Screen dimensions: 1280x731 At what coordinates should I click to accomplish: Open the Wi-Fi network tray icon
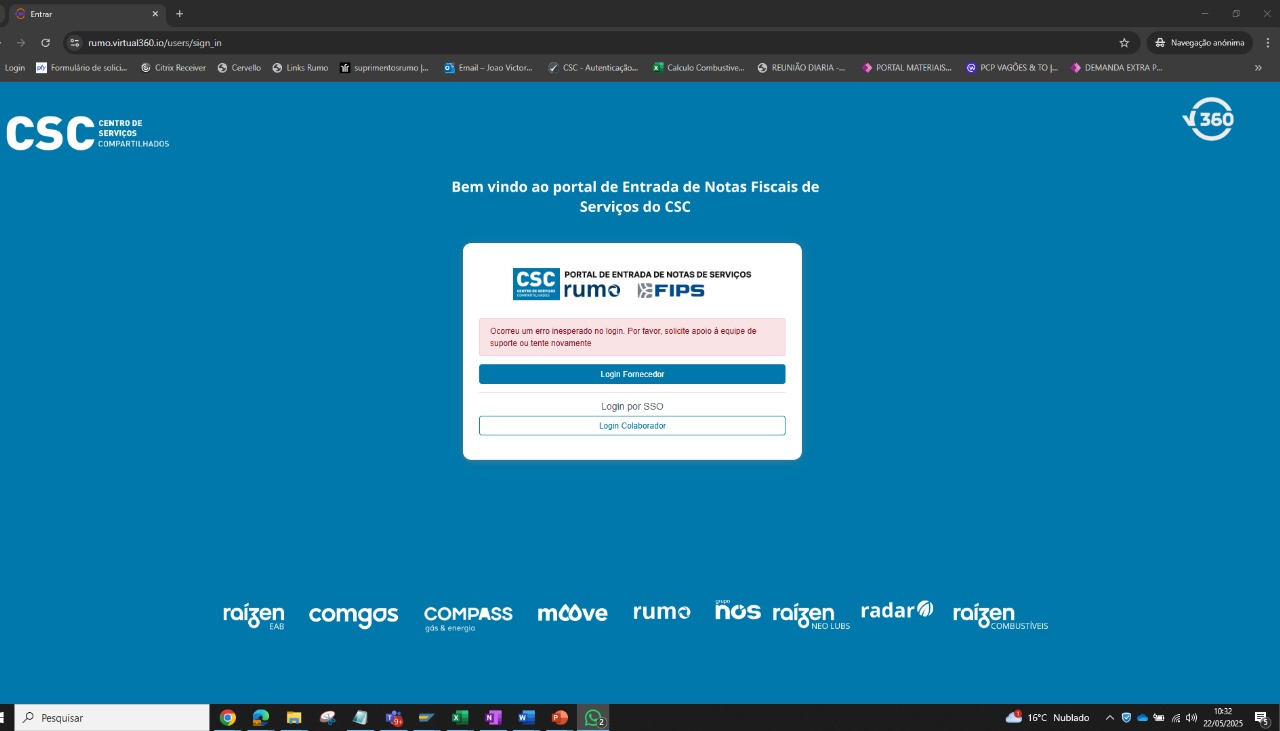point(1176,718)
